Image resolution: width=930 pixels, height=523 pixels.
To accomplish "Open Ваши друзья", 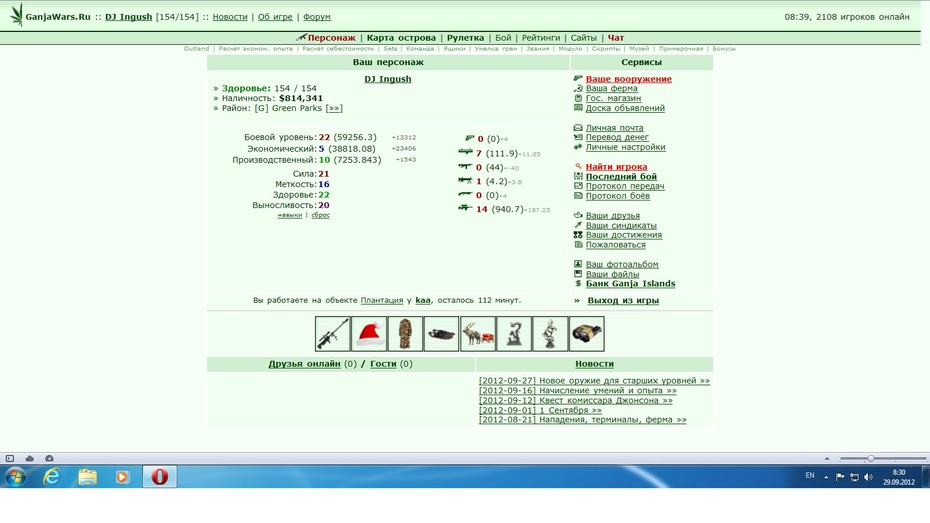I will 613,216.
